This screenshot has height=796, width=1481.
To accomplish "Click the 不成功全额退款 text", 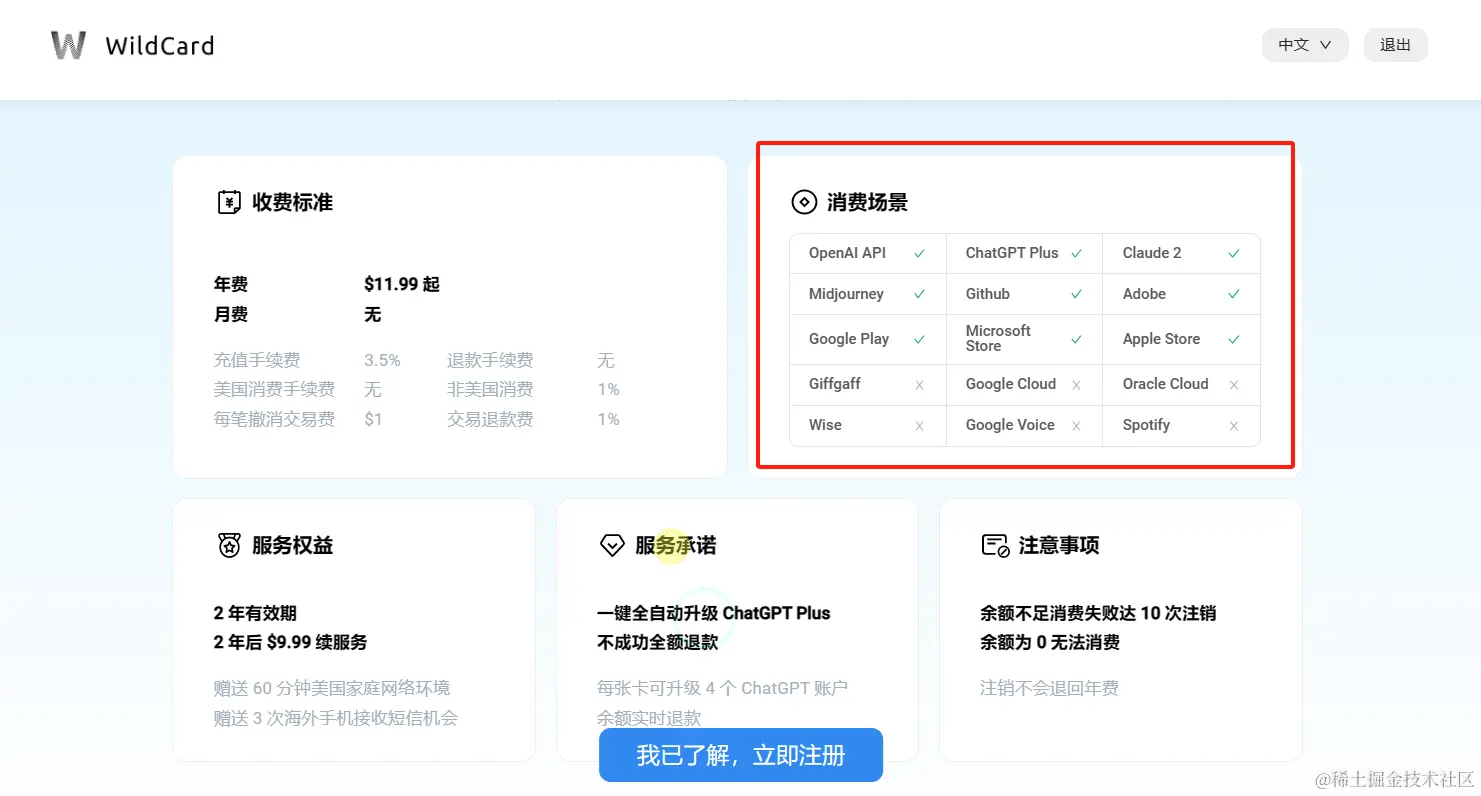I will click(x=658, y=643).
